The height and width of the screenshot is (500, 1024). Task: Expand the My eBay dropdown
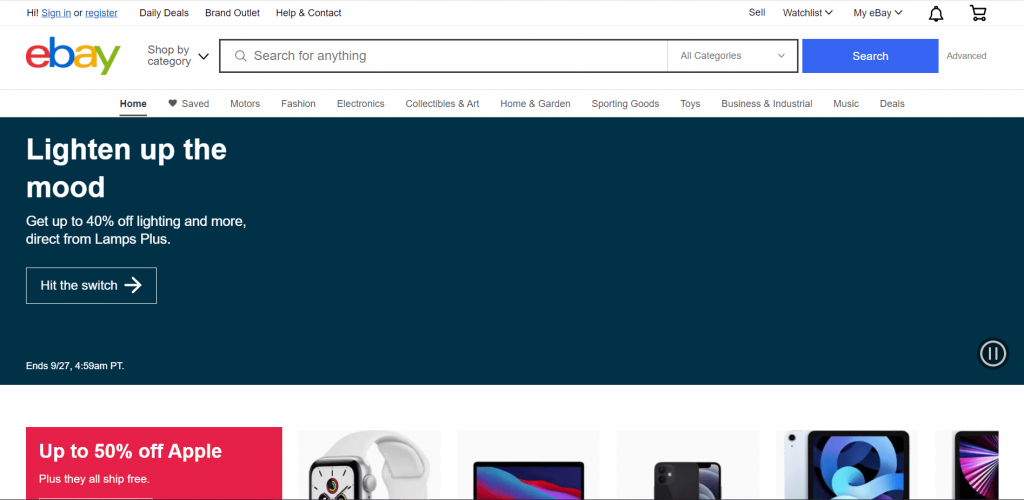click(878, 12)
